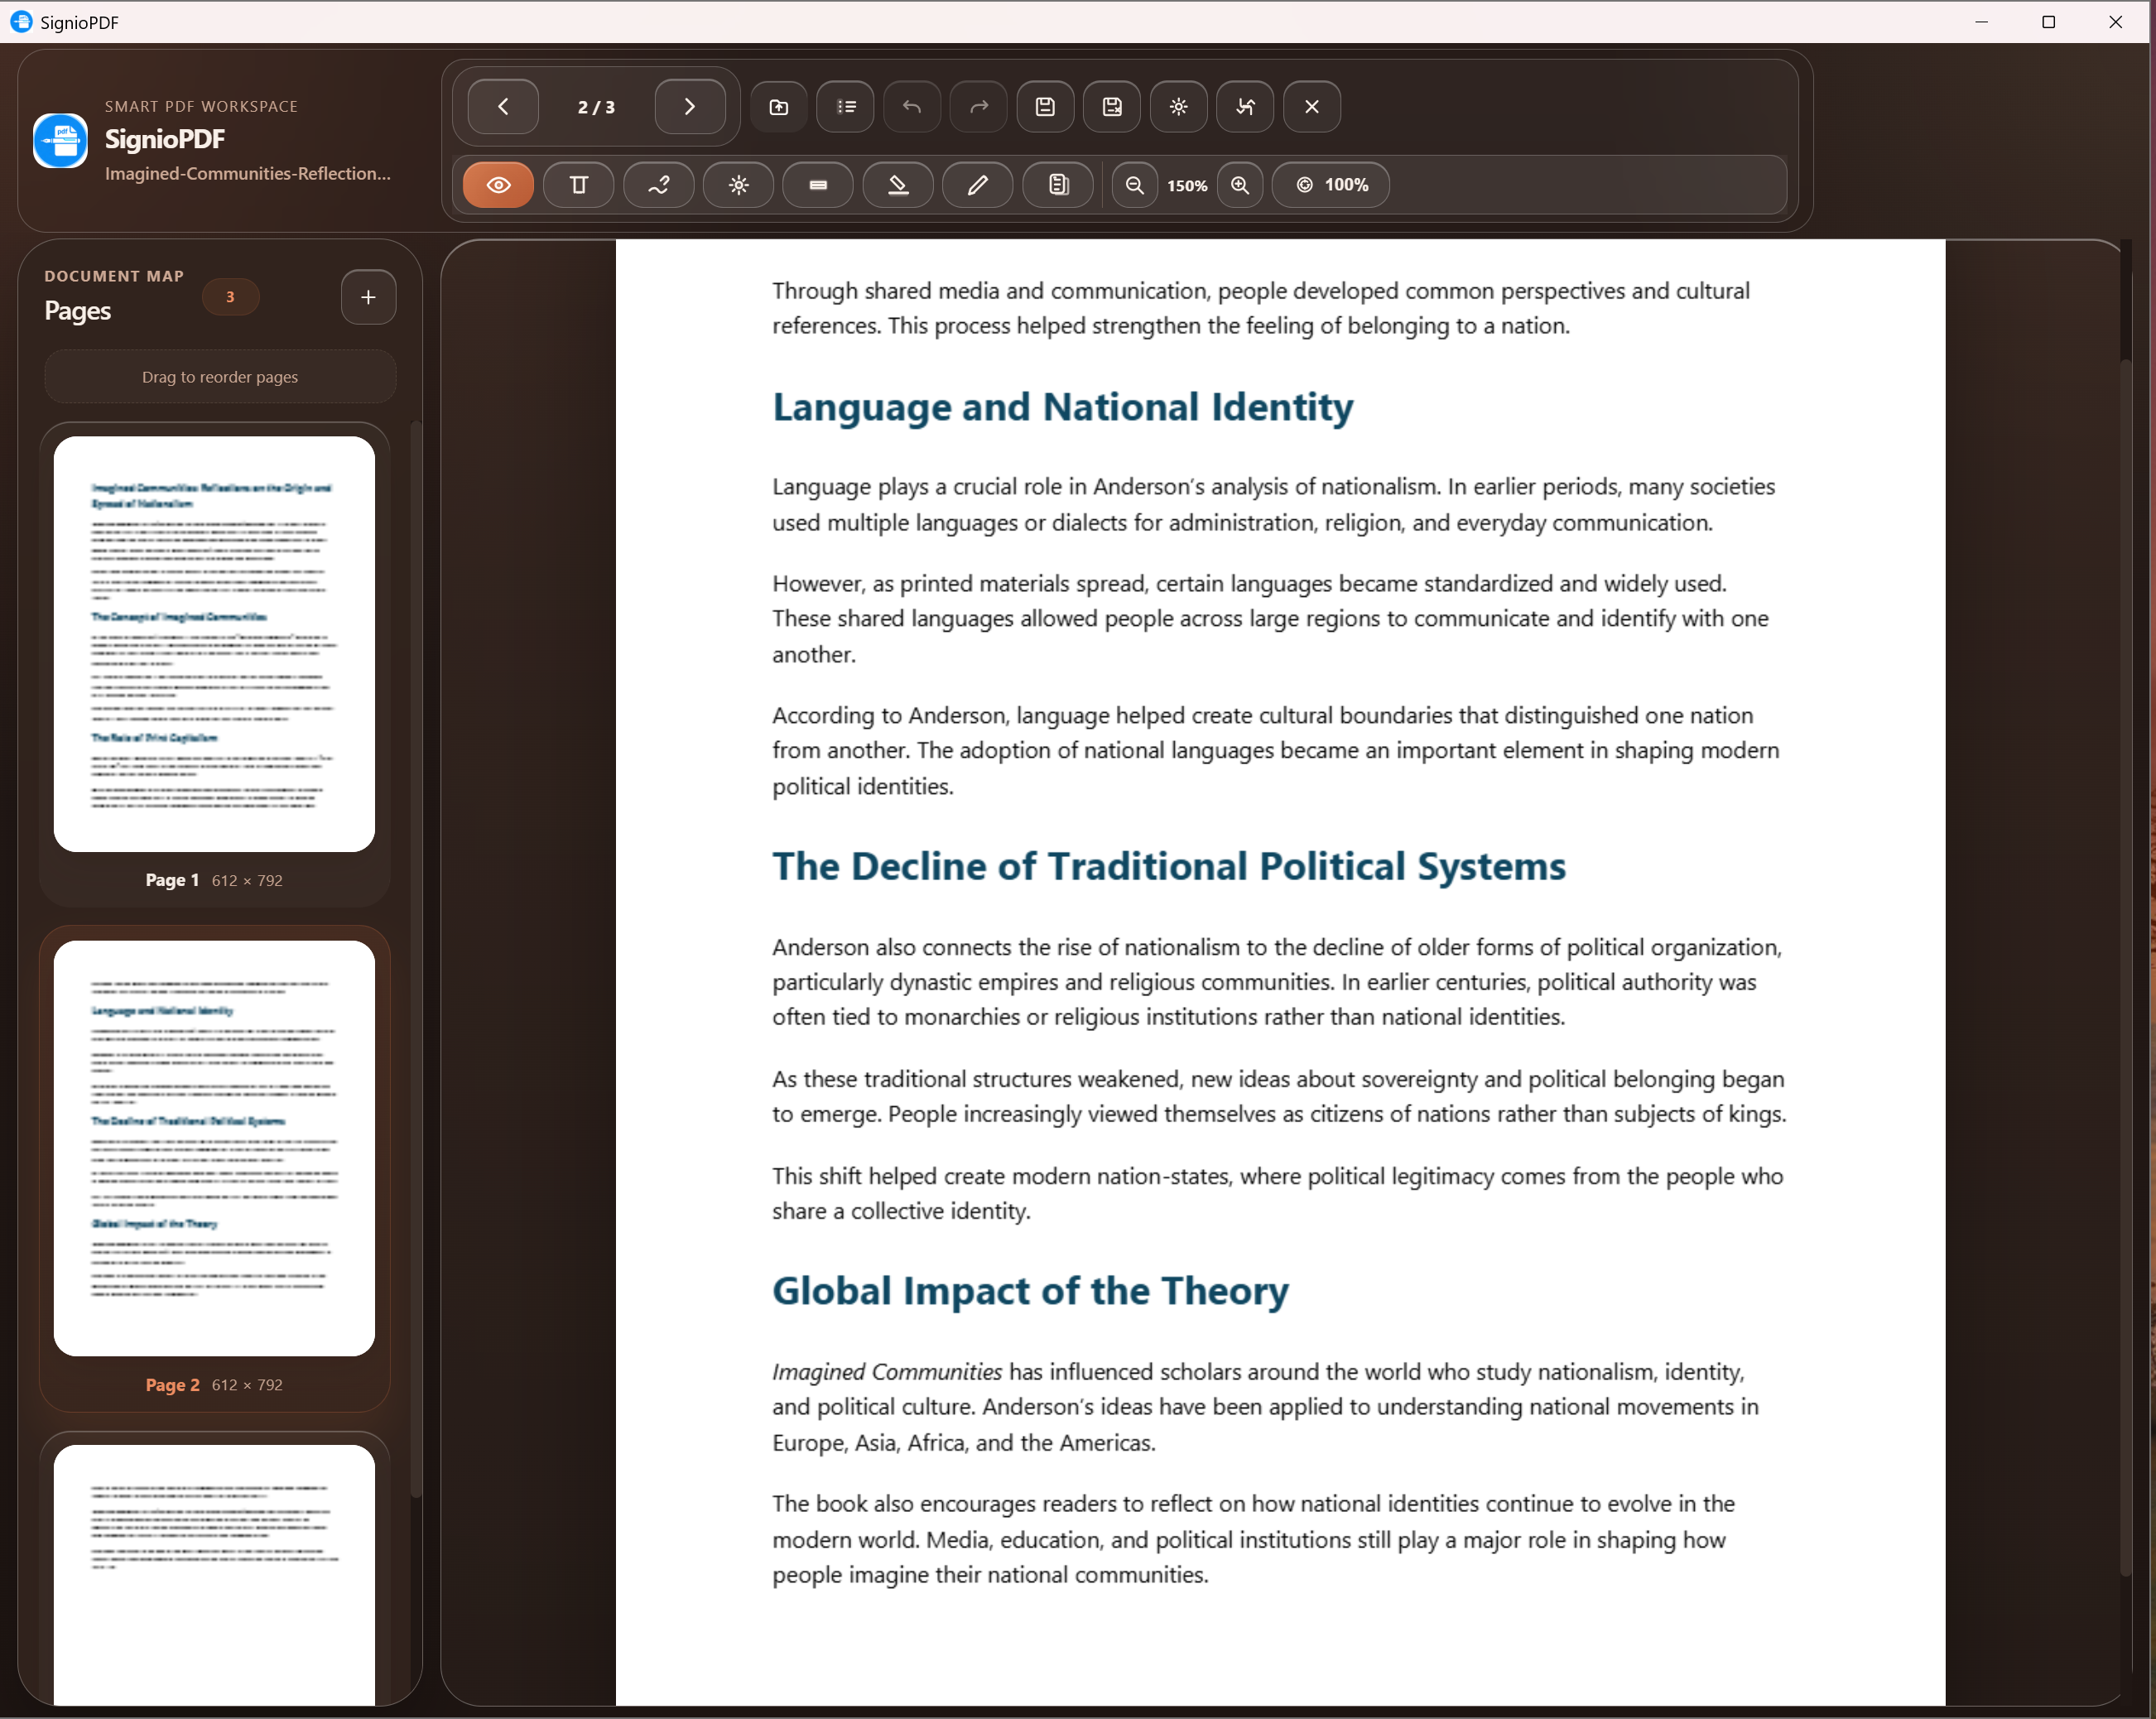Image resolution: width=2156 pixels, height=1719 pixels.
Task: Go to the previous page
Action: click(x=503, y=107)
